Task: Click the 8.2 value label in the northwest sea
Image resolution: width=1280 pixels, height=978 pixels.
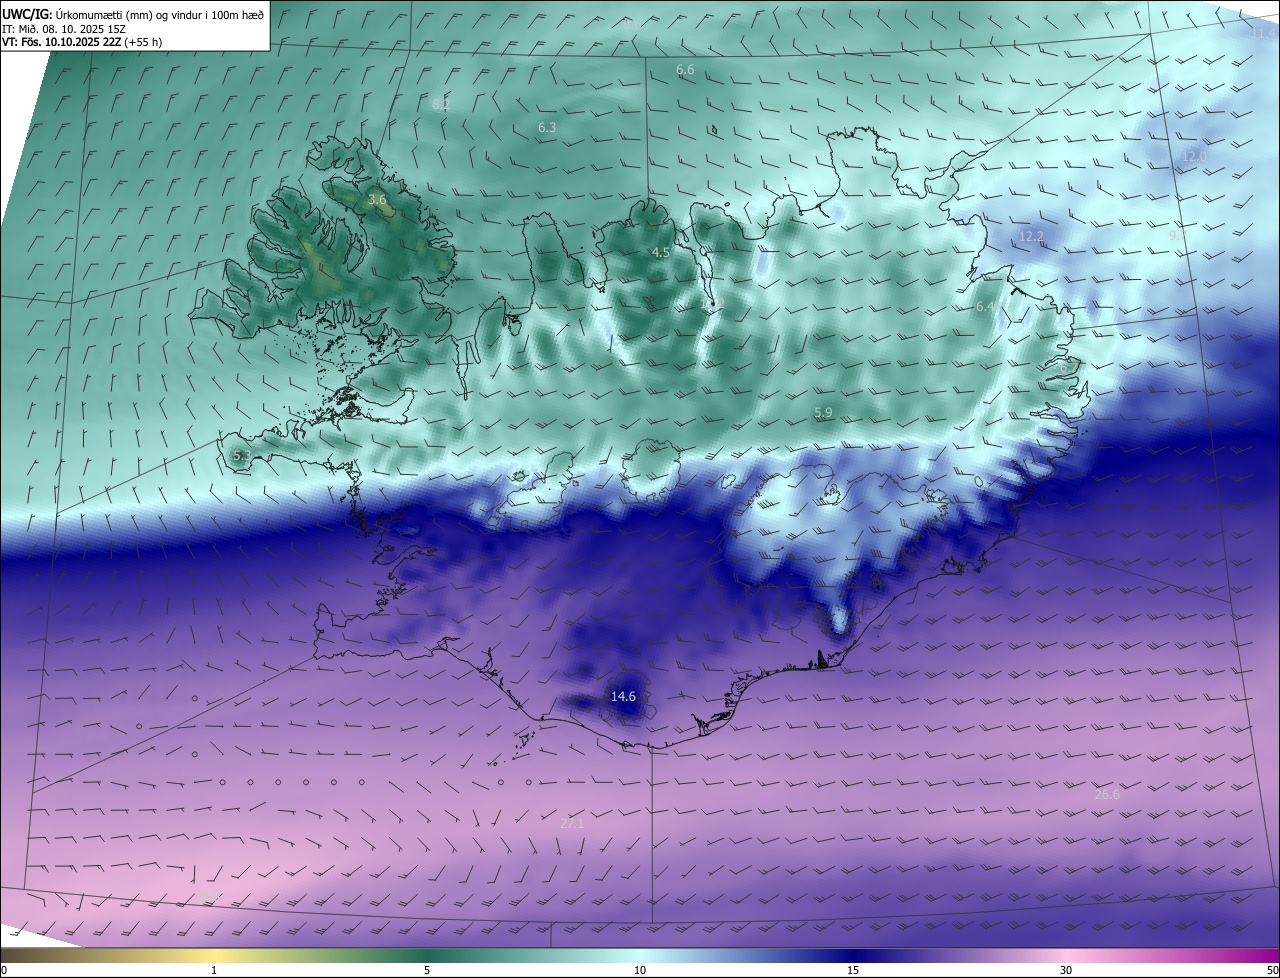Action: [441, 105]
